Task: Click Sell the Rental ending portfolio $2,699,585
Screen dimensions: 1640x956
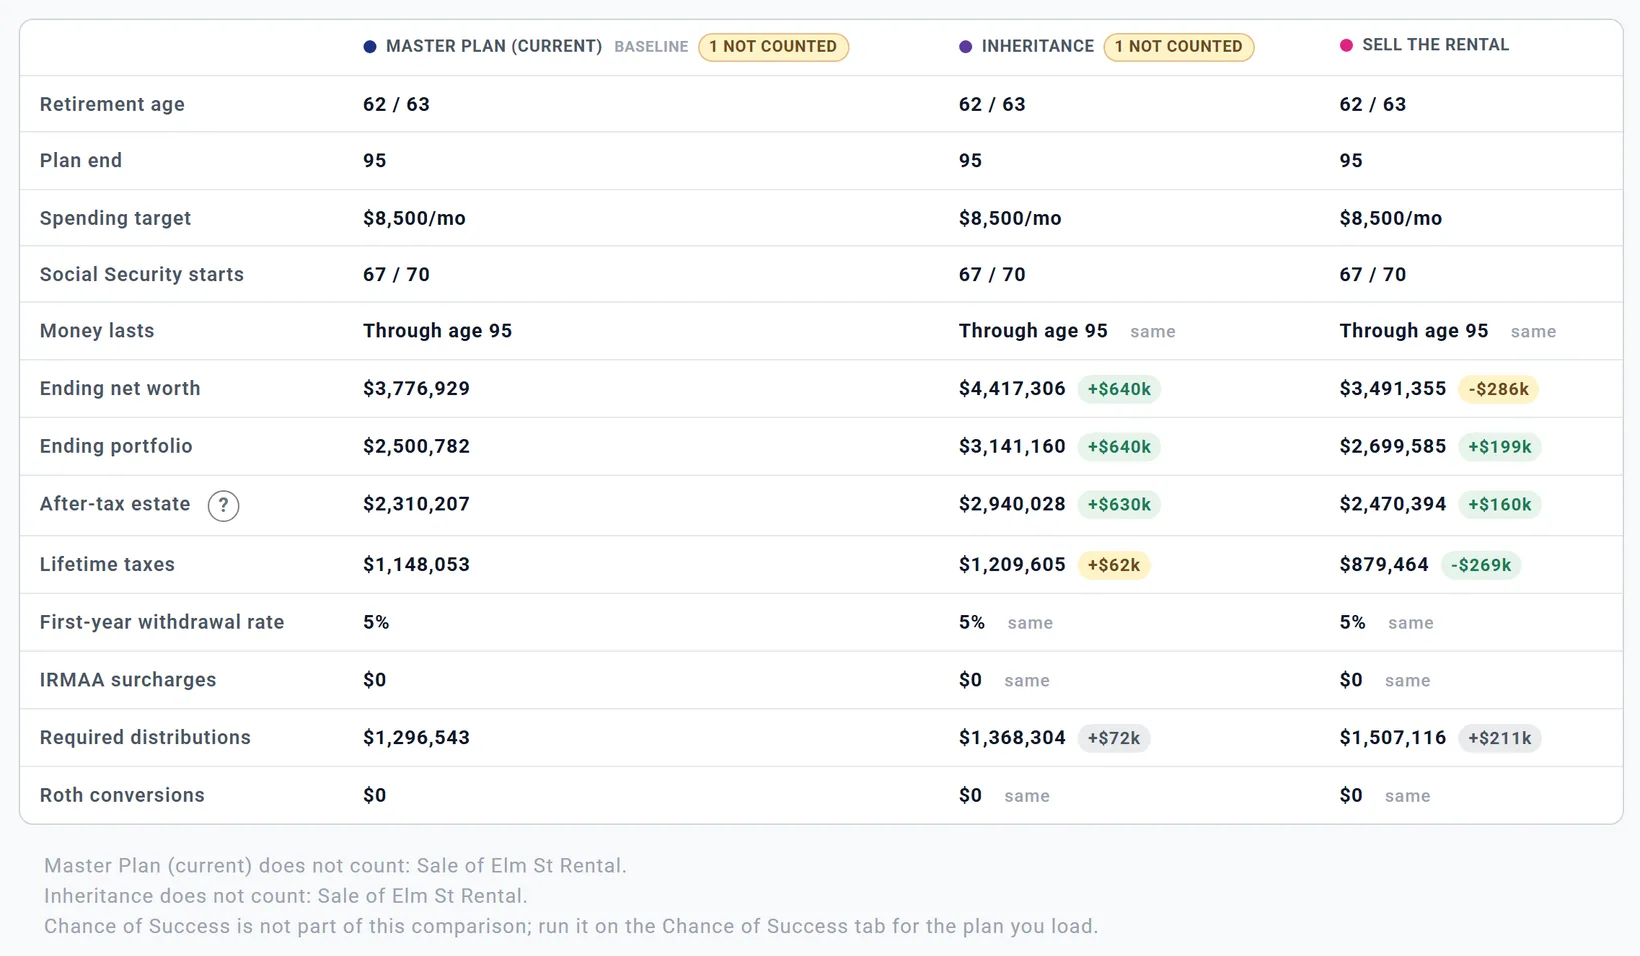Action: [x=1393, y=446]
